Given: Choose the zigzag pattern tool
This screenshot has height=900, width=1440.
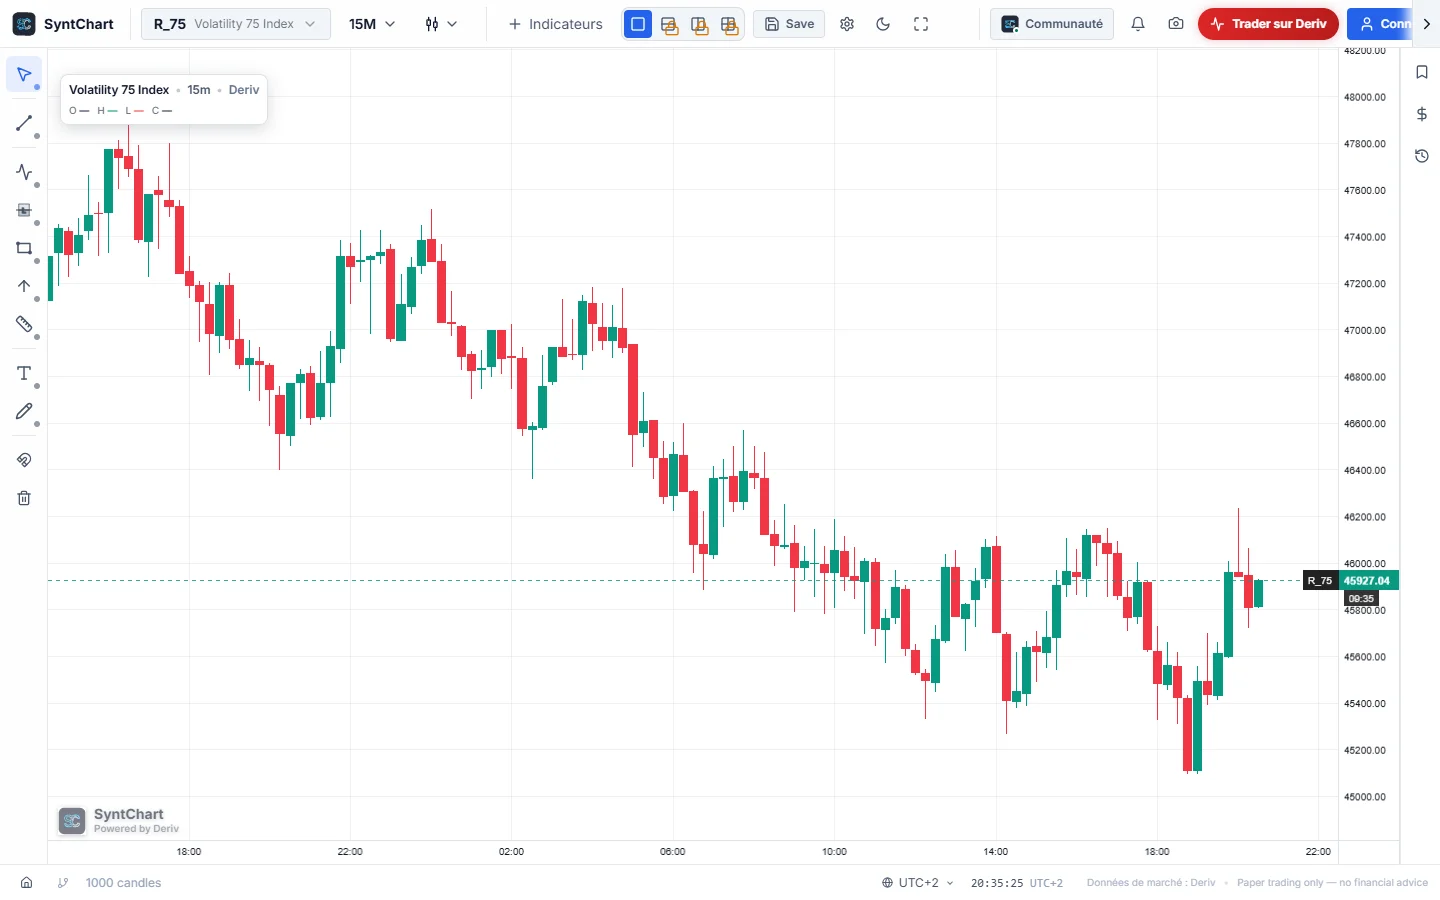Looking at the screenshot, I should pyautogui.click(x=24, y=172).
